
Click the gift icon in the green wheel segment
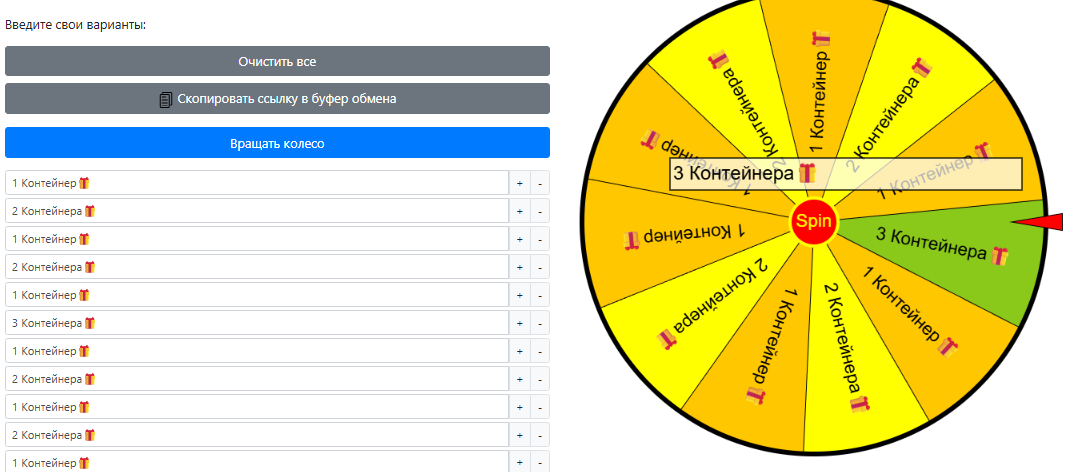(x=999, y=256)
